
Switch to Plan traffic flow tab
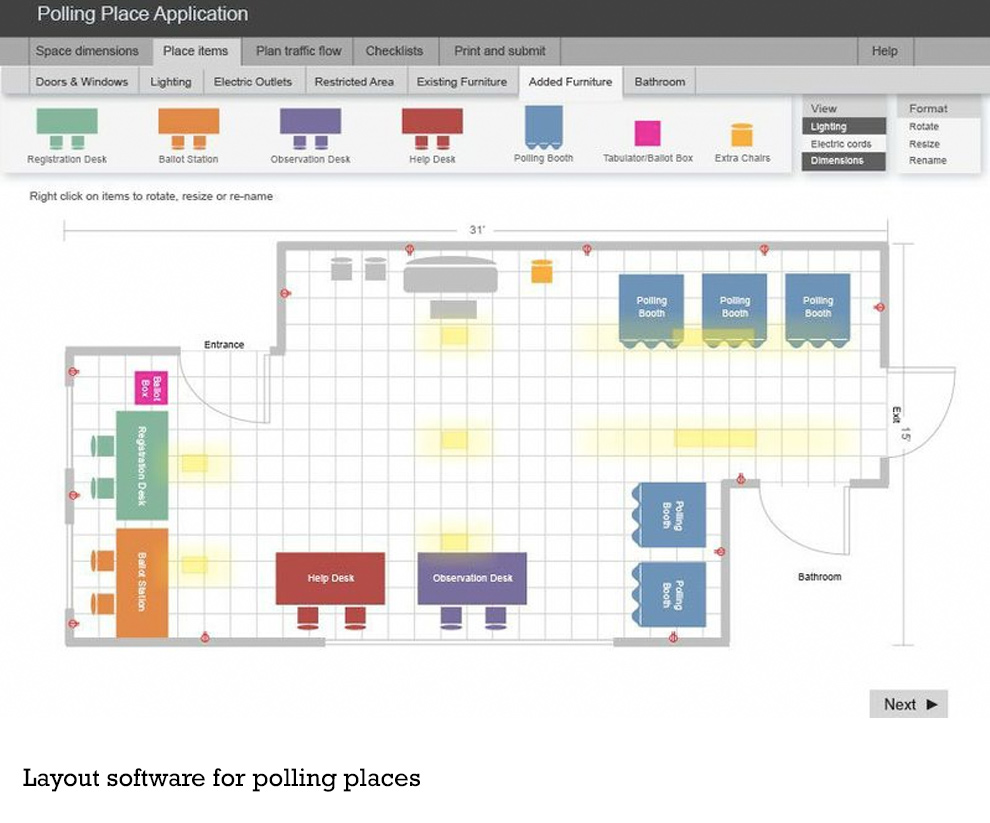pos(298,51)
